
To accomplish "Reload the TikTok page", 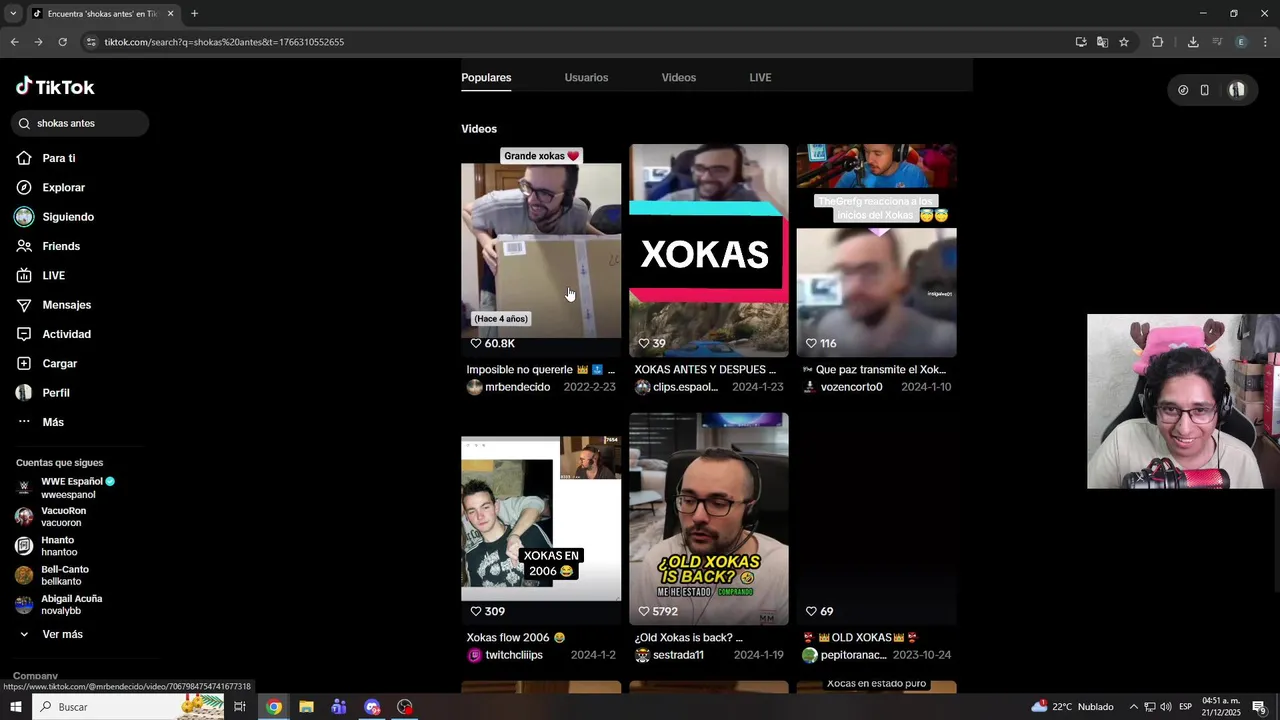I will click(x=62, y=42).
